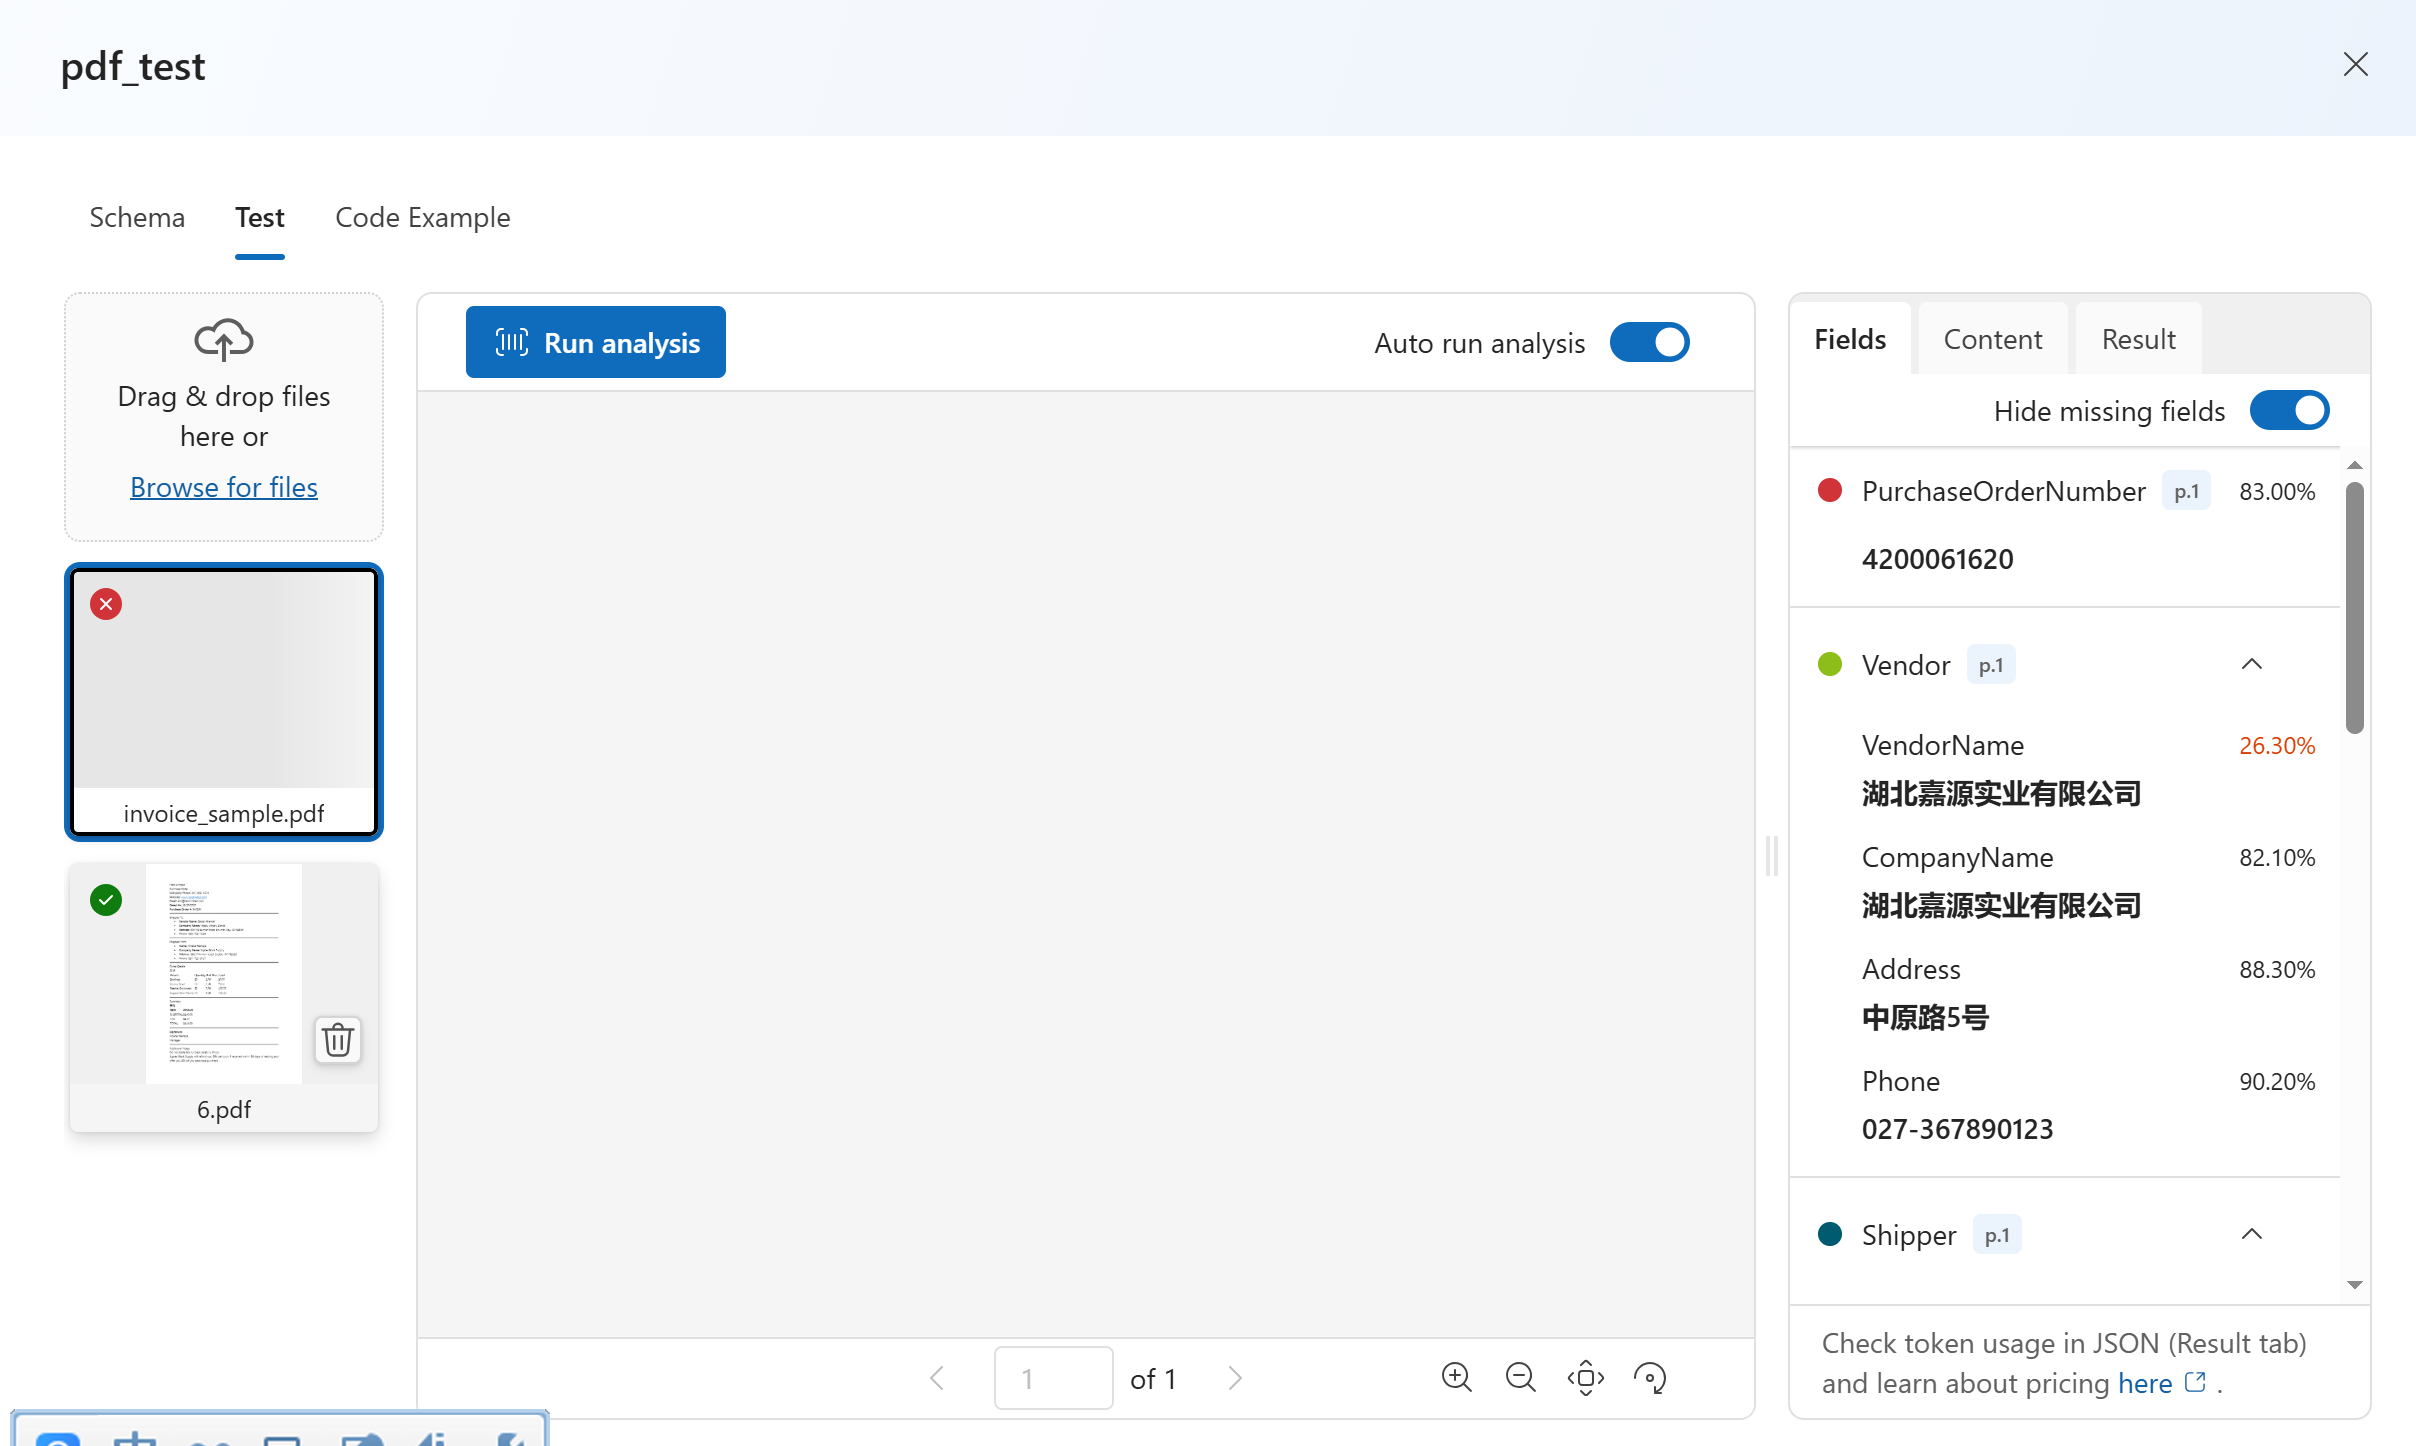Switch to the Schema tab
The width and height of the screenshot is (2416, 1446).
137,217
